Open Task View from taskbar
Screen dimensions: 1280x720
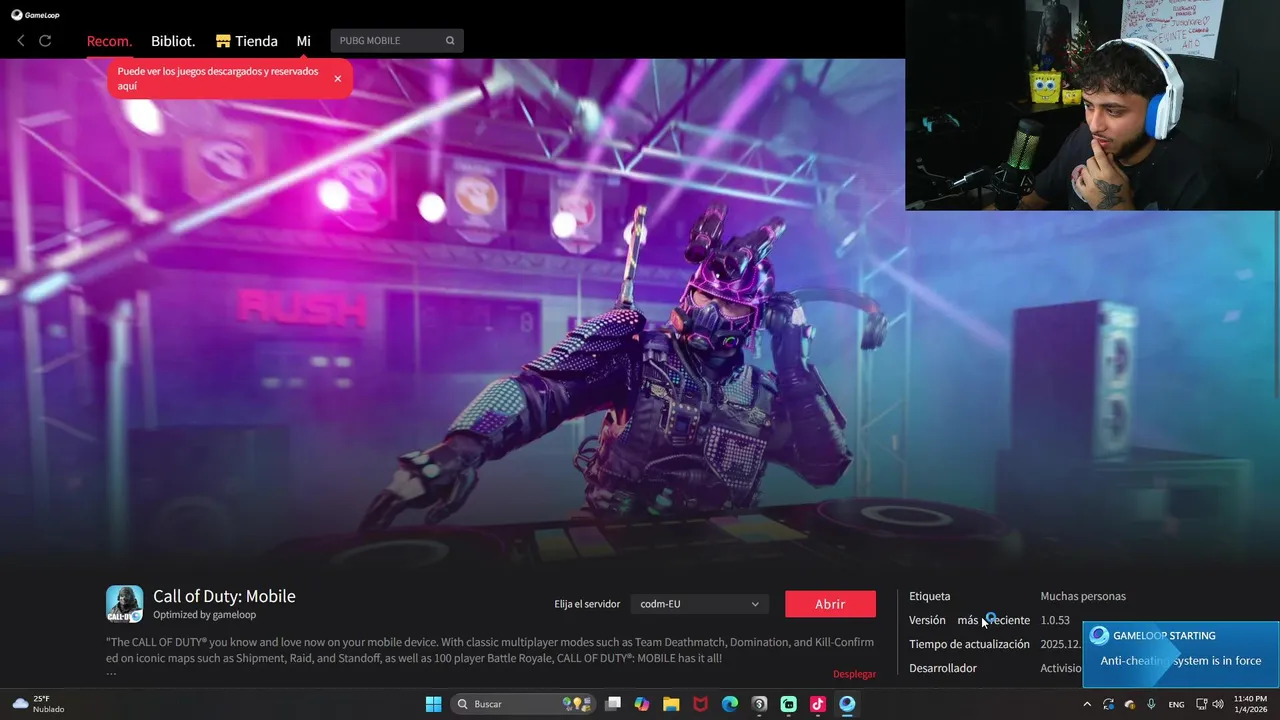click(x=613, y=704)
